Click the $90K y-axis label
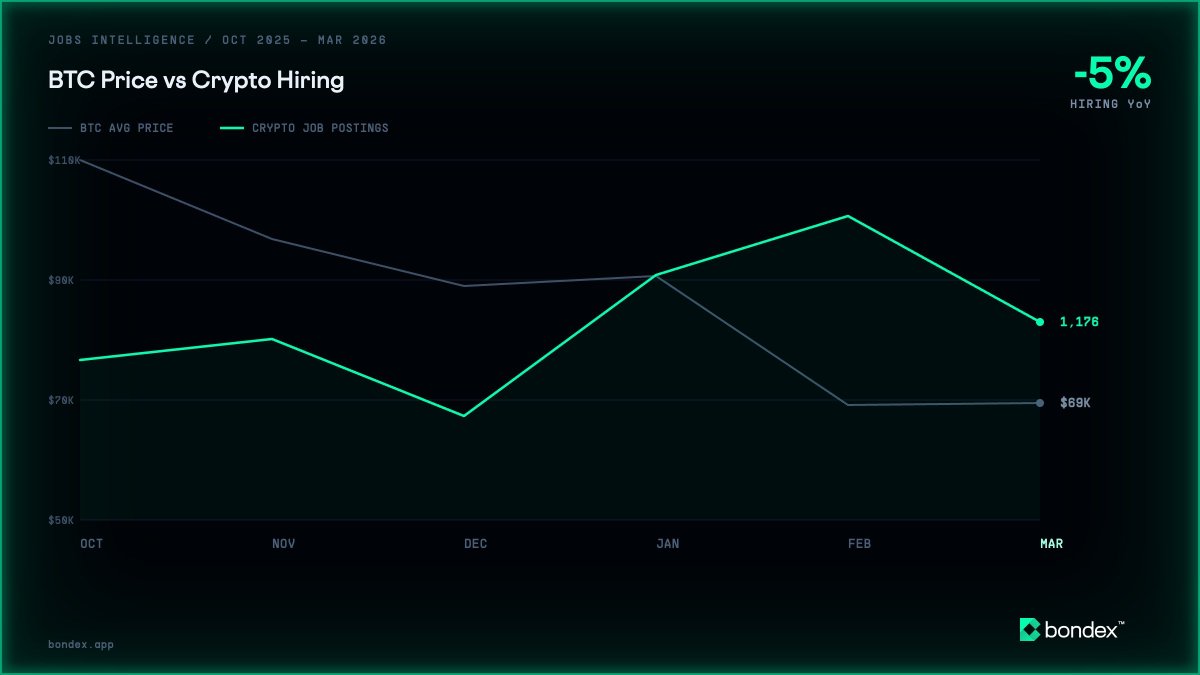 pos(61,280)
